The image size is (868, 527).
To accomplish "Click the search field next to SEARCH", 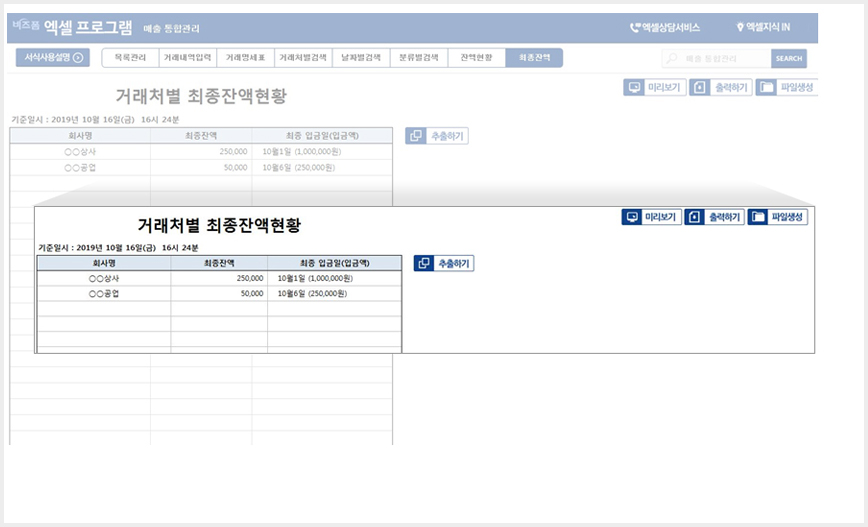I will [x=716, y=58].
